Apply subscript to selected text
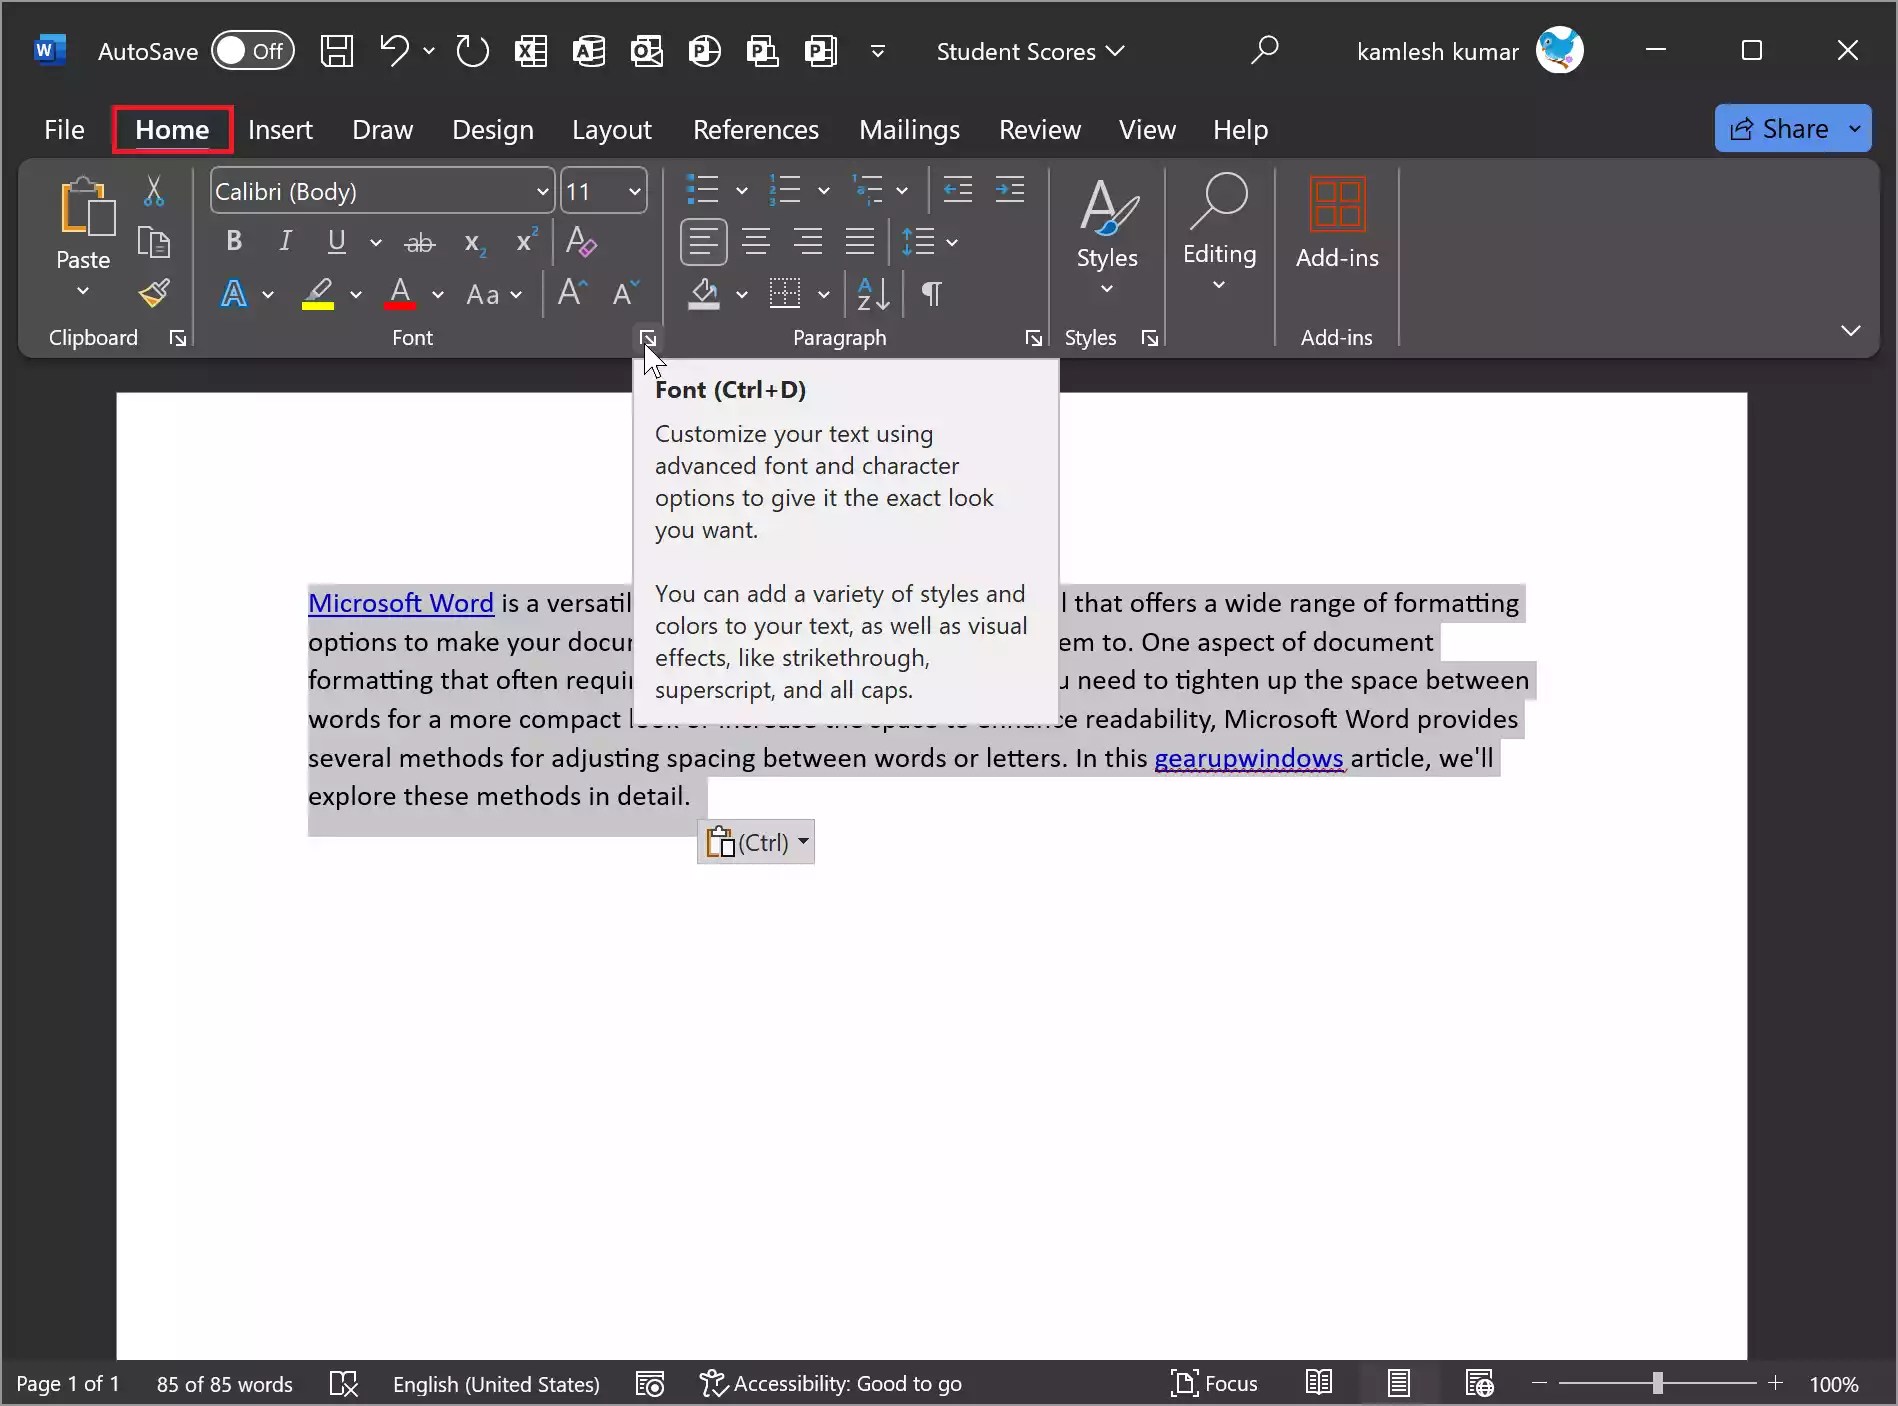This screenshot has width=1898, height=1406. tap(472, 242)
